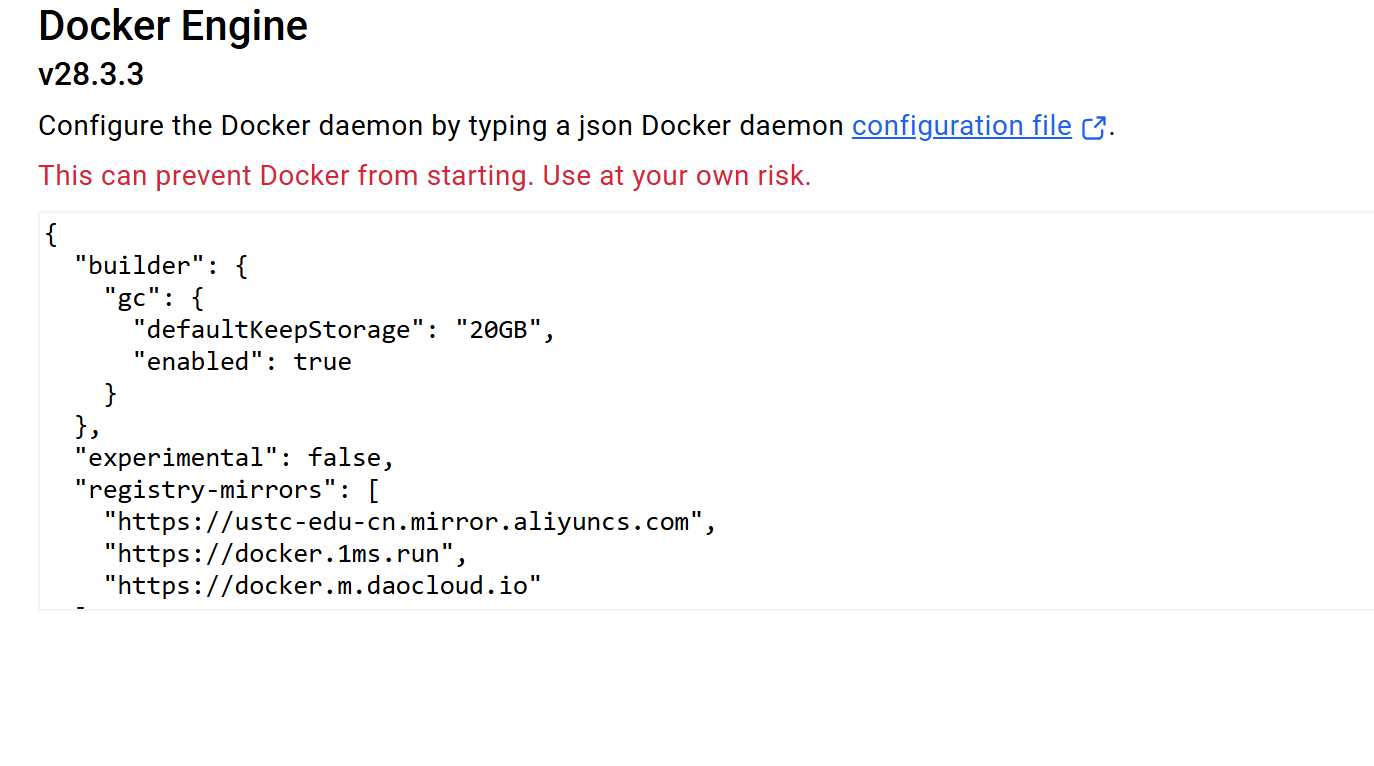Click the "experimental": false line
This screenshot has height=766, width=1374.
[232, 457]
